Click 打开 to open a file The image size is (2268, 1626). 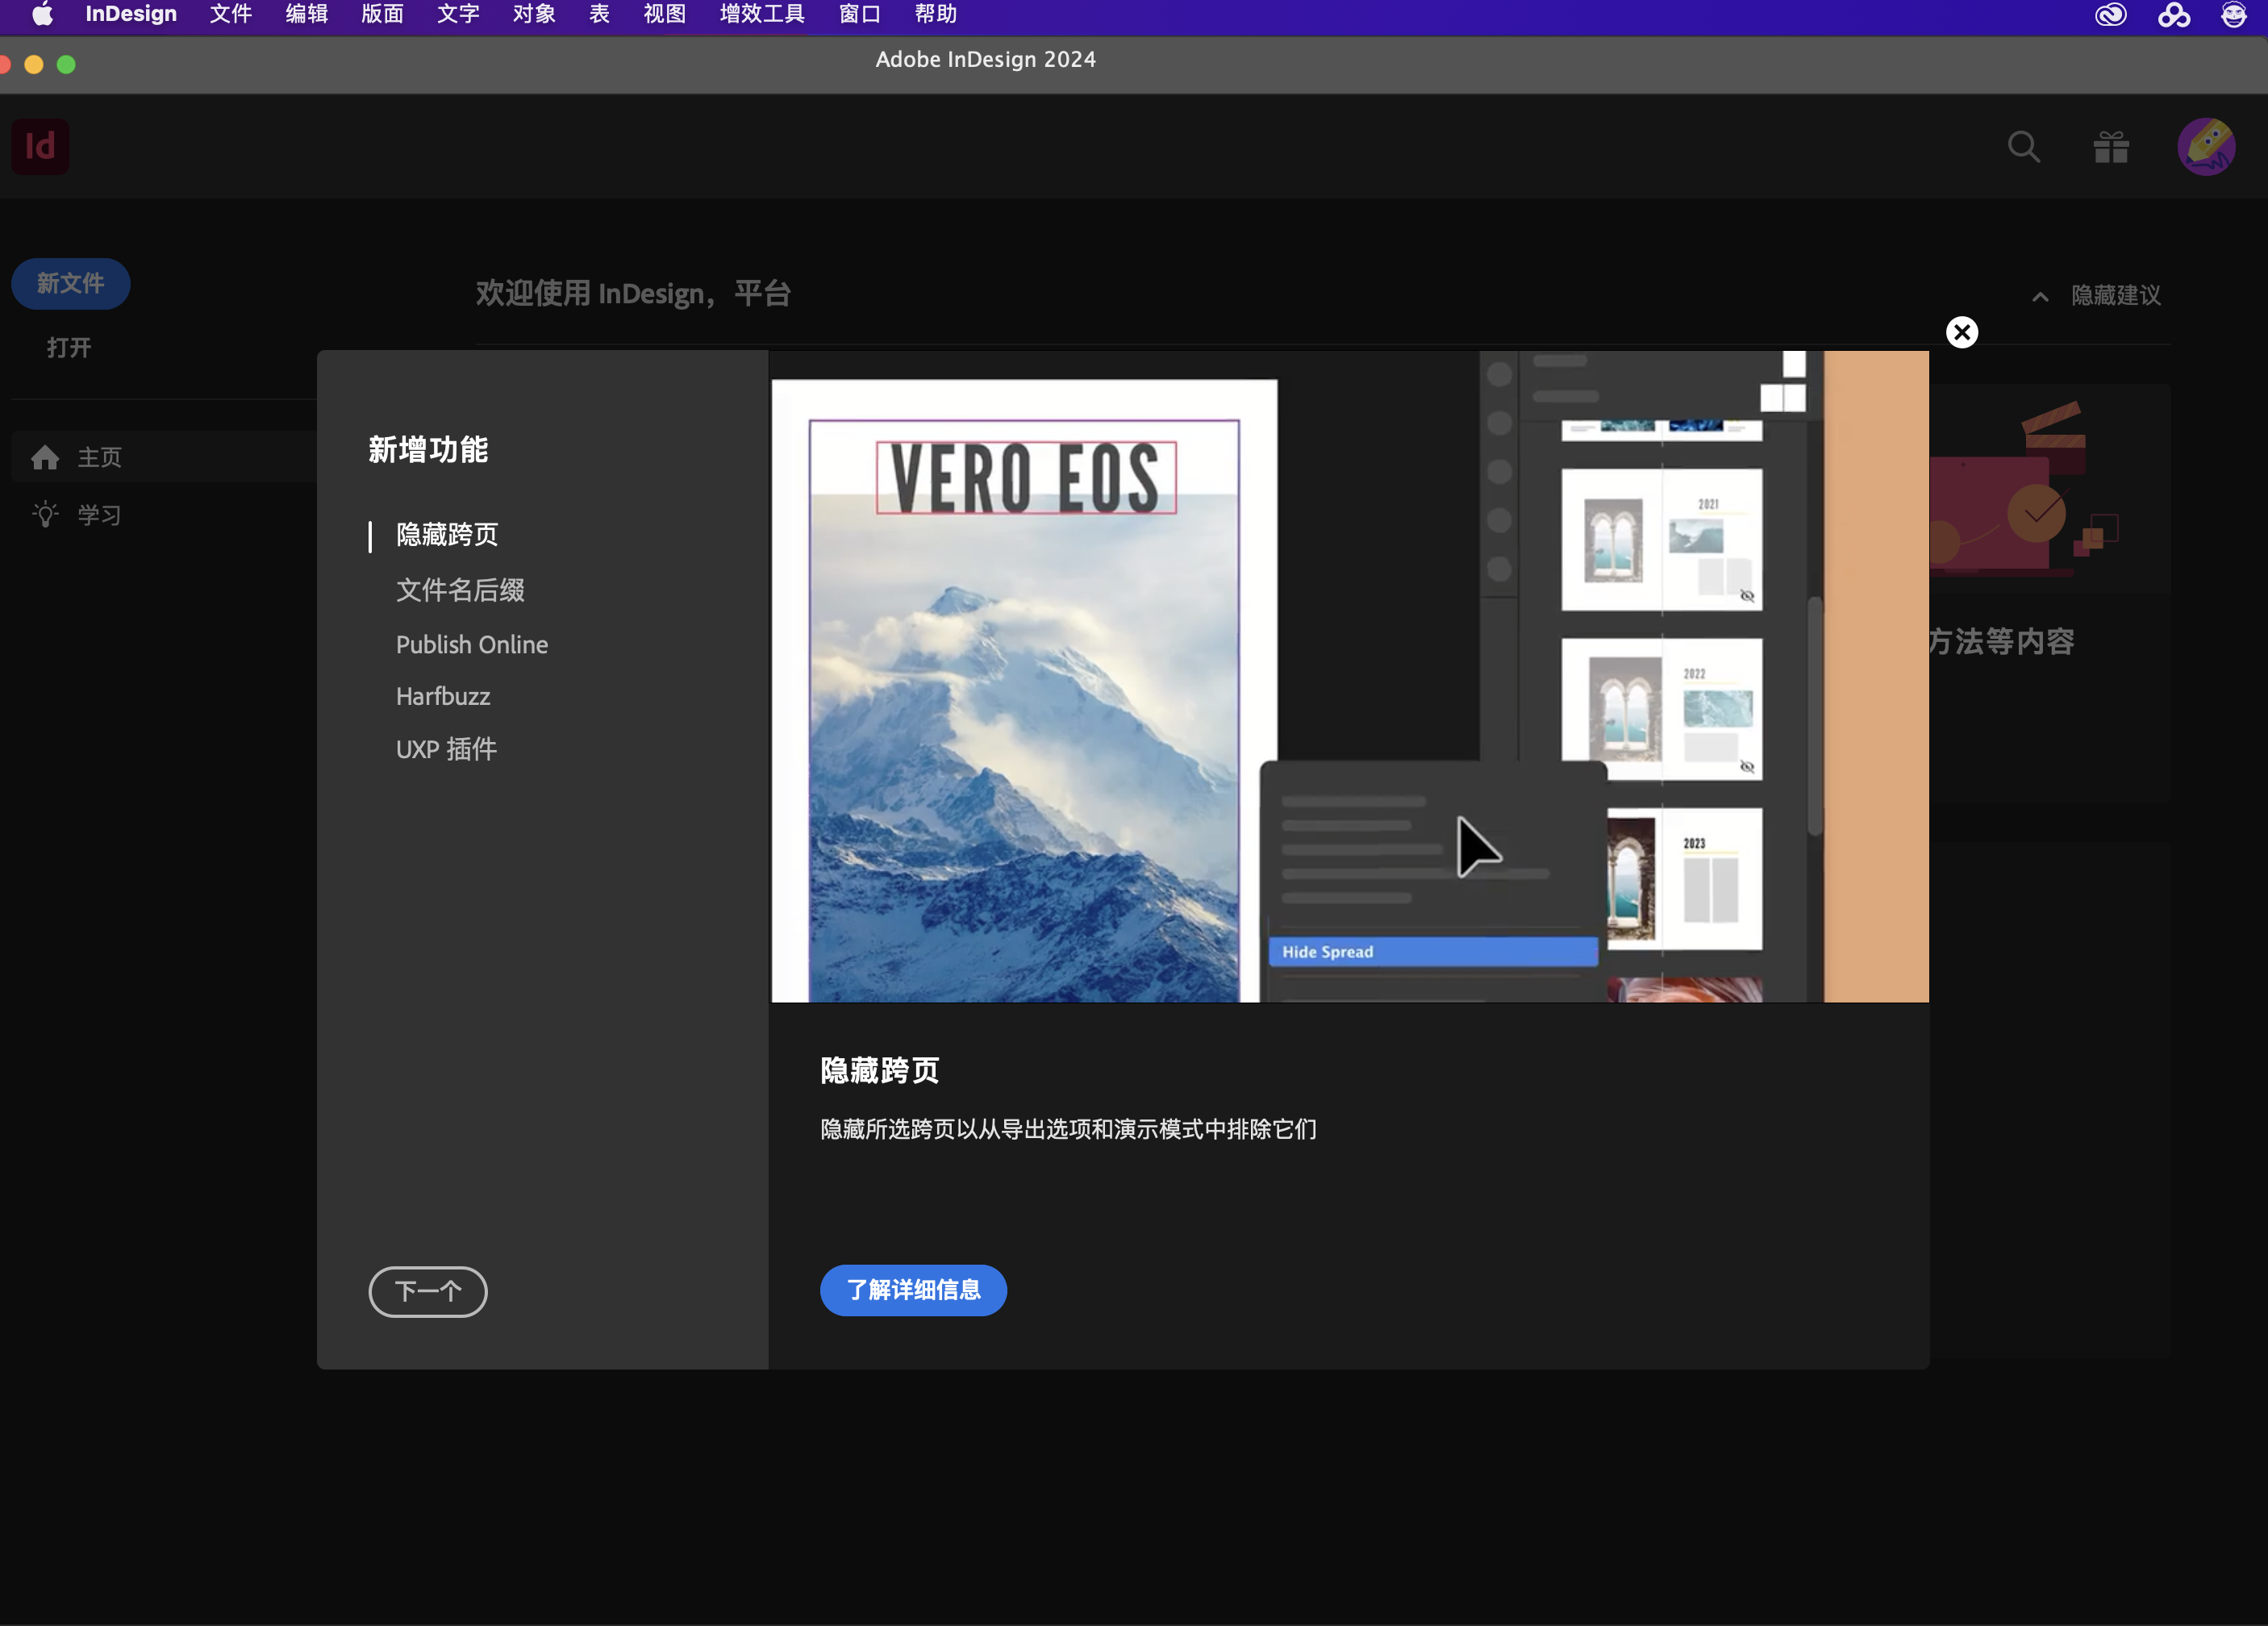[x=67, y=347]
